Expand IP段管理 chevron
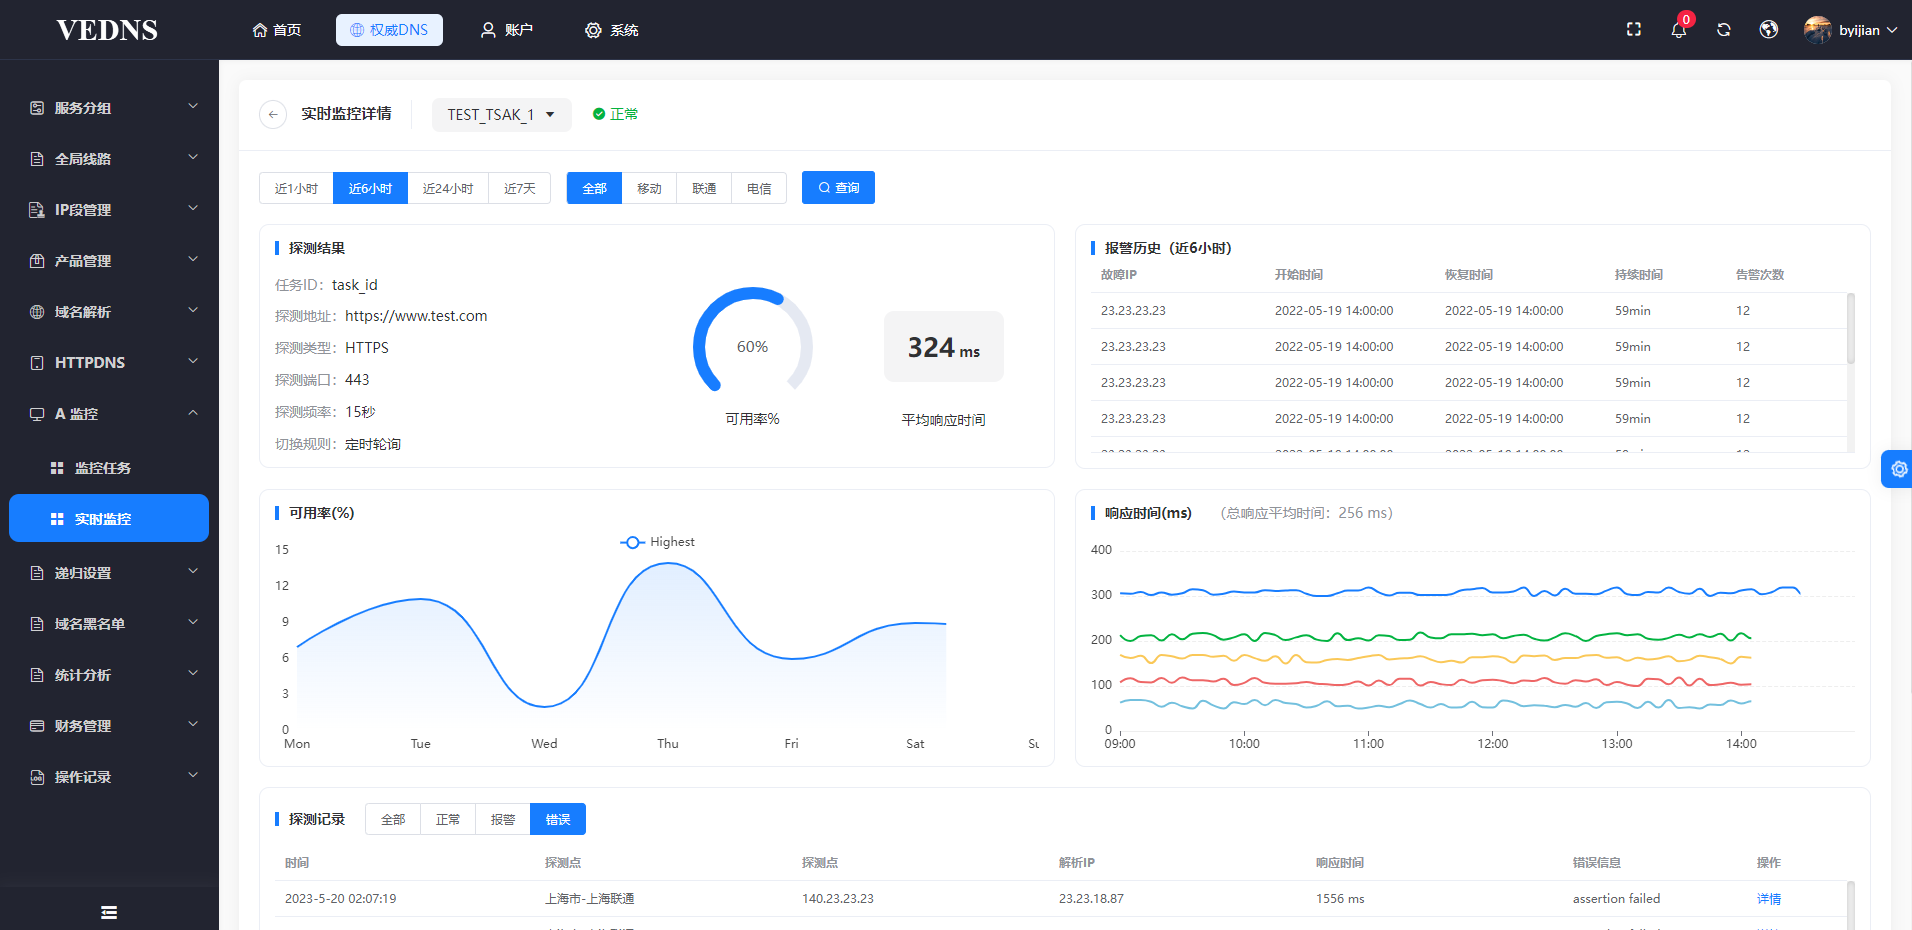 pyautogui.click(x=193, y=208)
